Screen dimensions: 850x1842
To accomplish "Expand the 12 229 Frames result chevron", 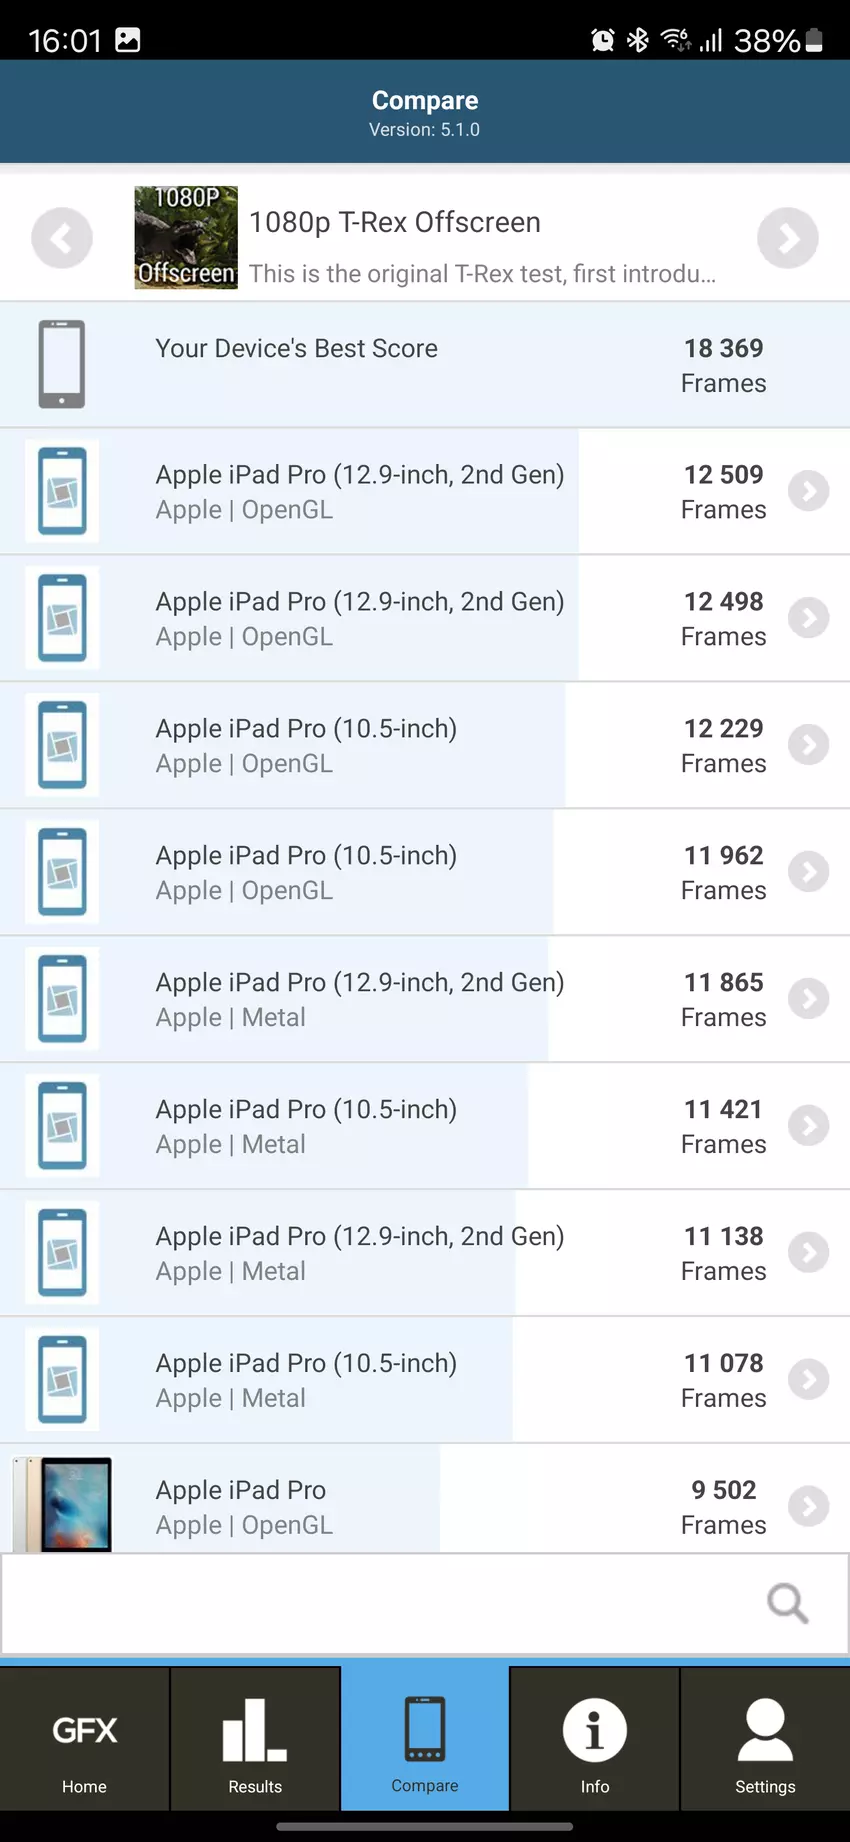I will [808, 745].
